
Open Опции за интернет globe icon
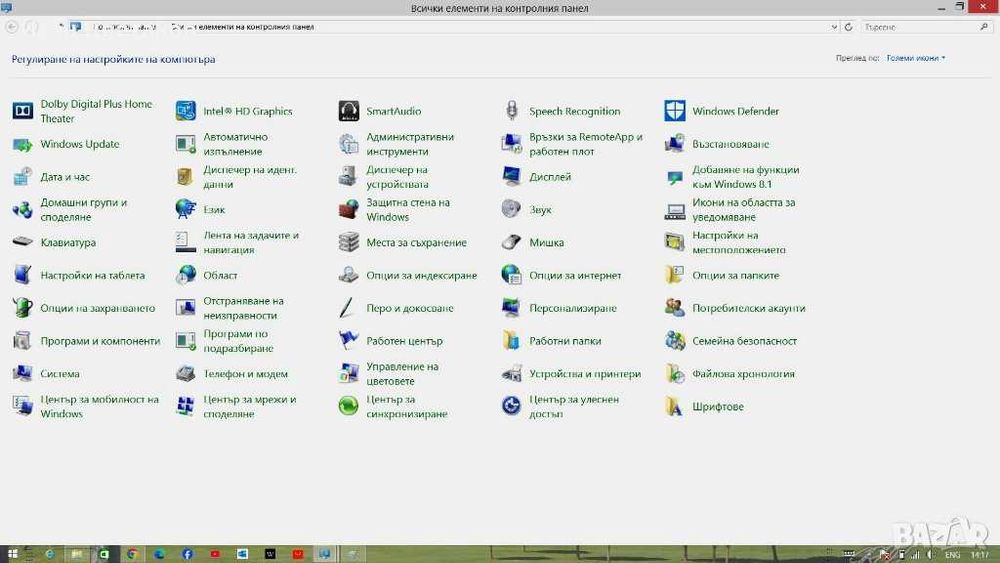[511, 275]
